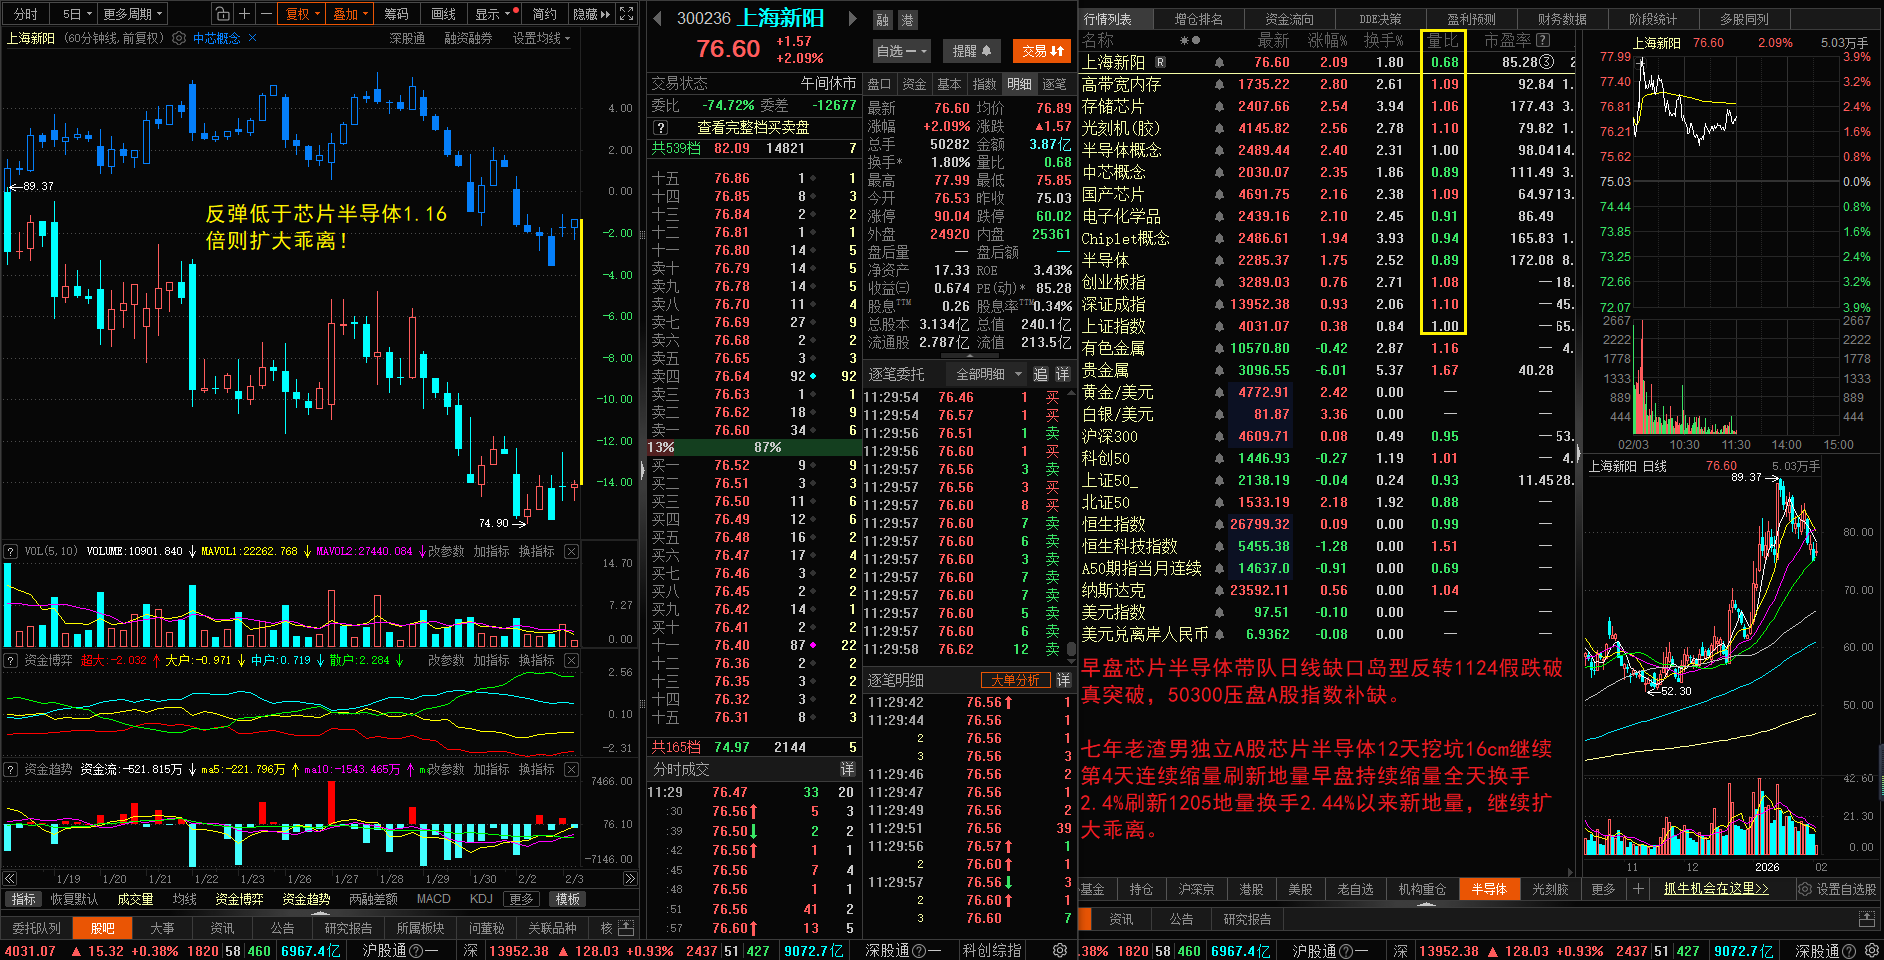This screenshot has width=1884, height=960.
Task: Click the 详 icon in 逐笔明细 header
Action: pos(1063,680)
